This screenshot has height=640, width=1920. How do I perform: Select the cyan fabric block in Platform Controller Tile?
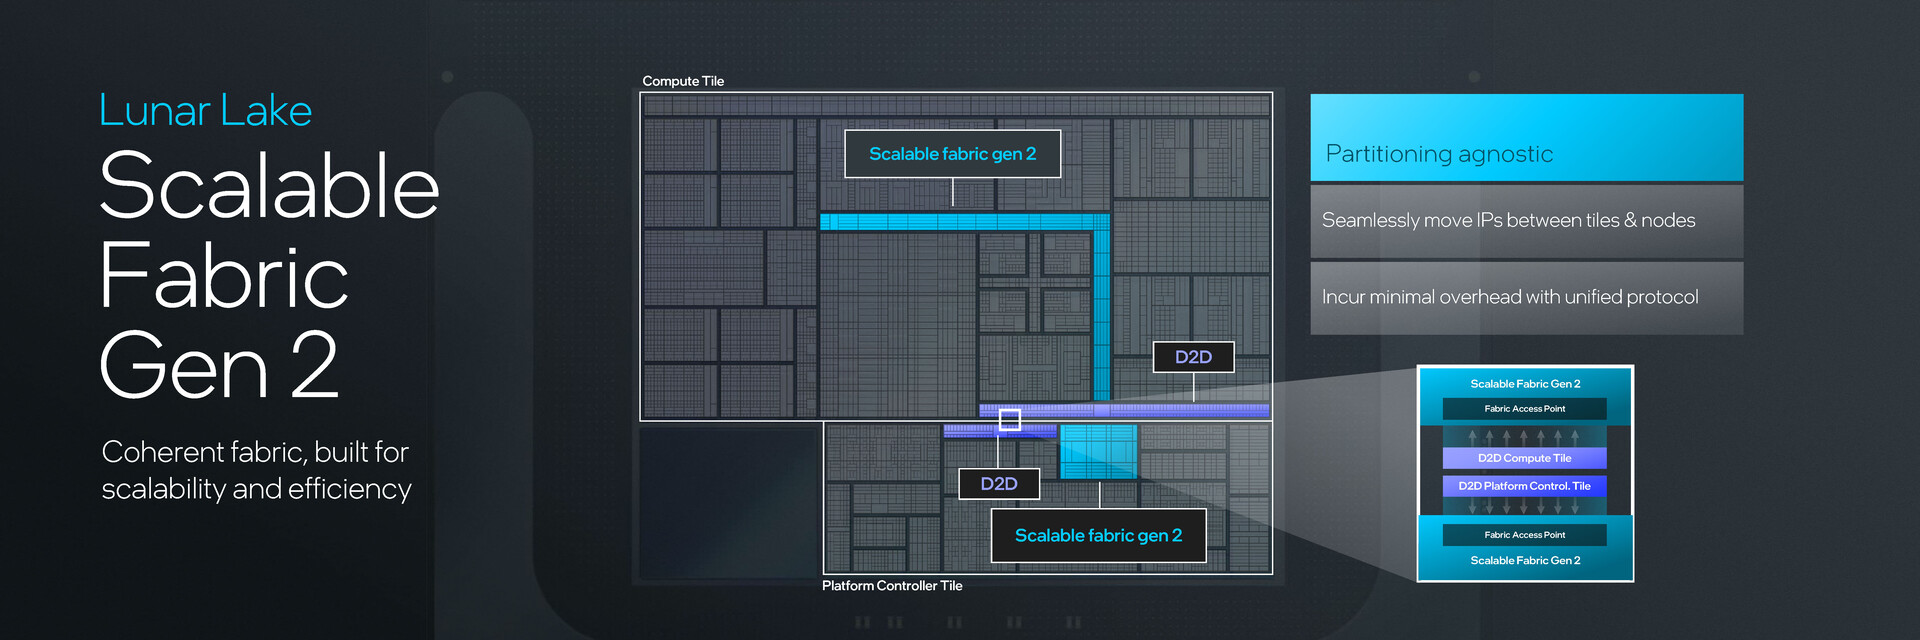1098,451
